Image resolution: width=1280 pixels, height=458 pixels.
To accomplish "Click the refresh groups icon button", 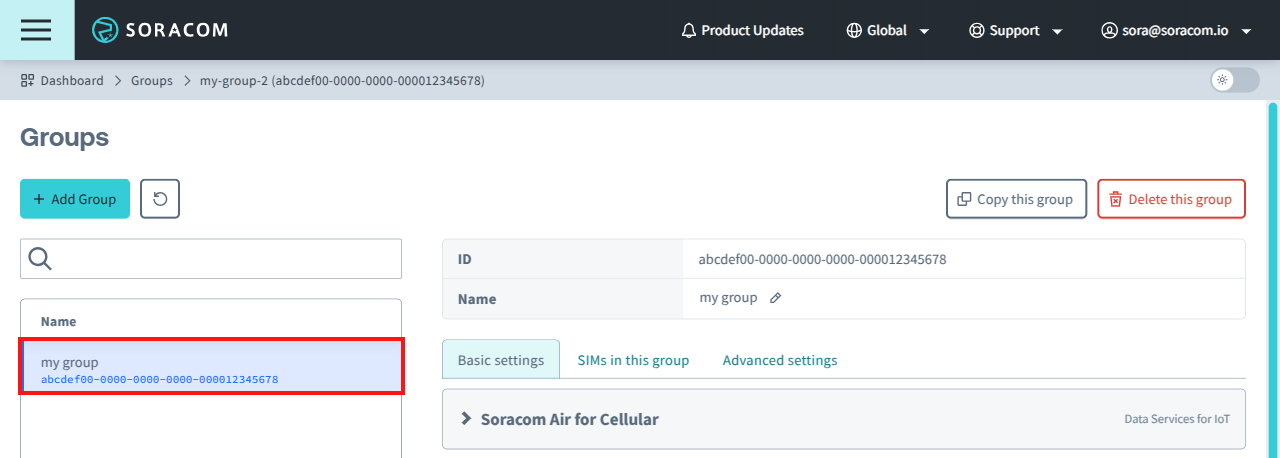I will tap(160, 199).
